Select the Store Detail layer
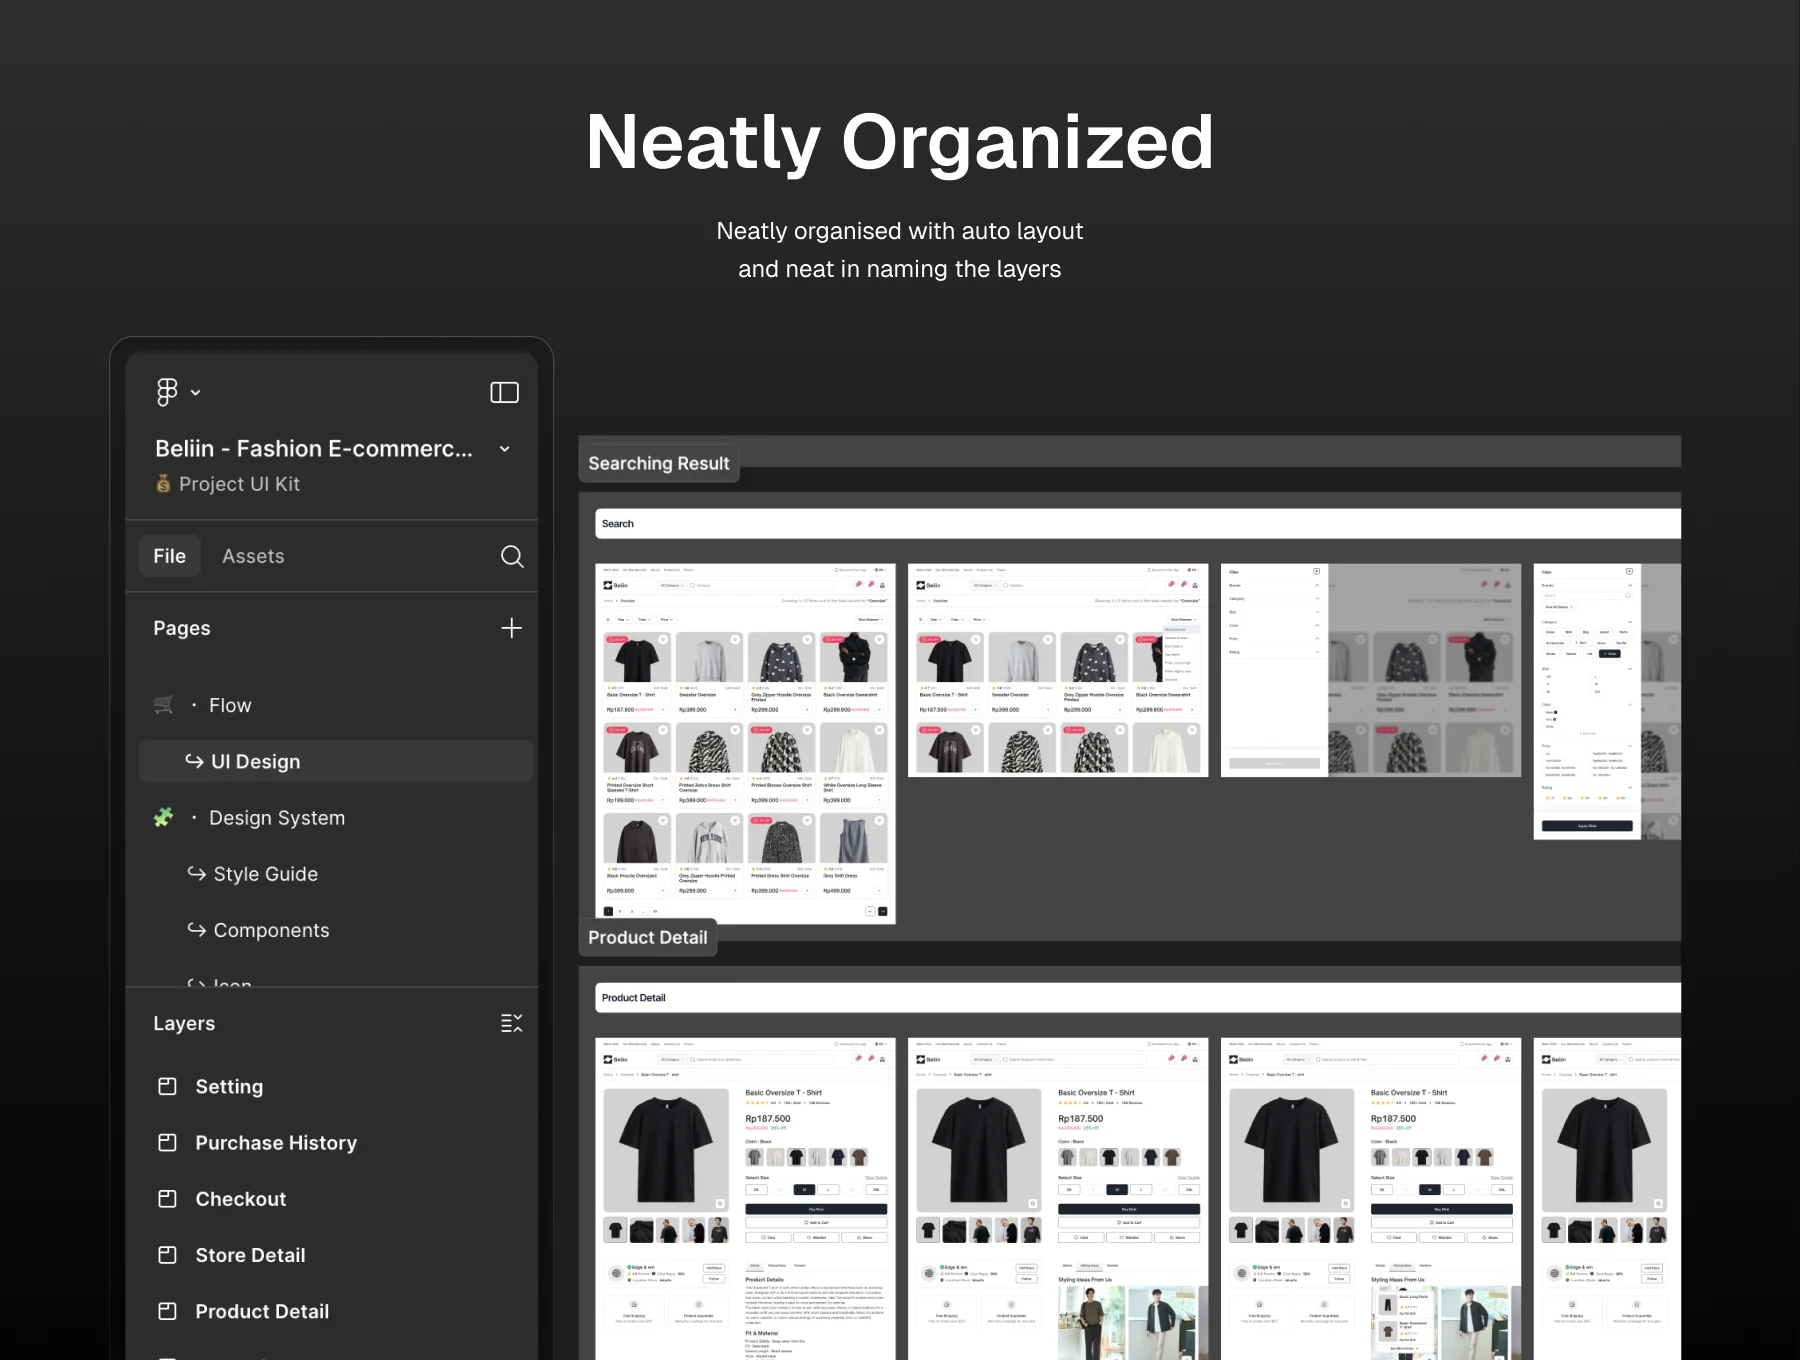The height and width of the screenshot is (1360, 1800). (250, 1255)
